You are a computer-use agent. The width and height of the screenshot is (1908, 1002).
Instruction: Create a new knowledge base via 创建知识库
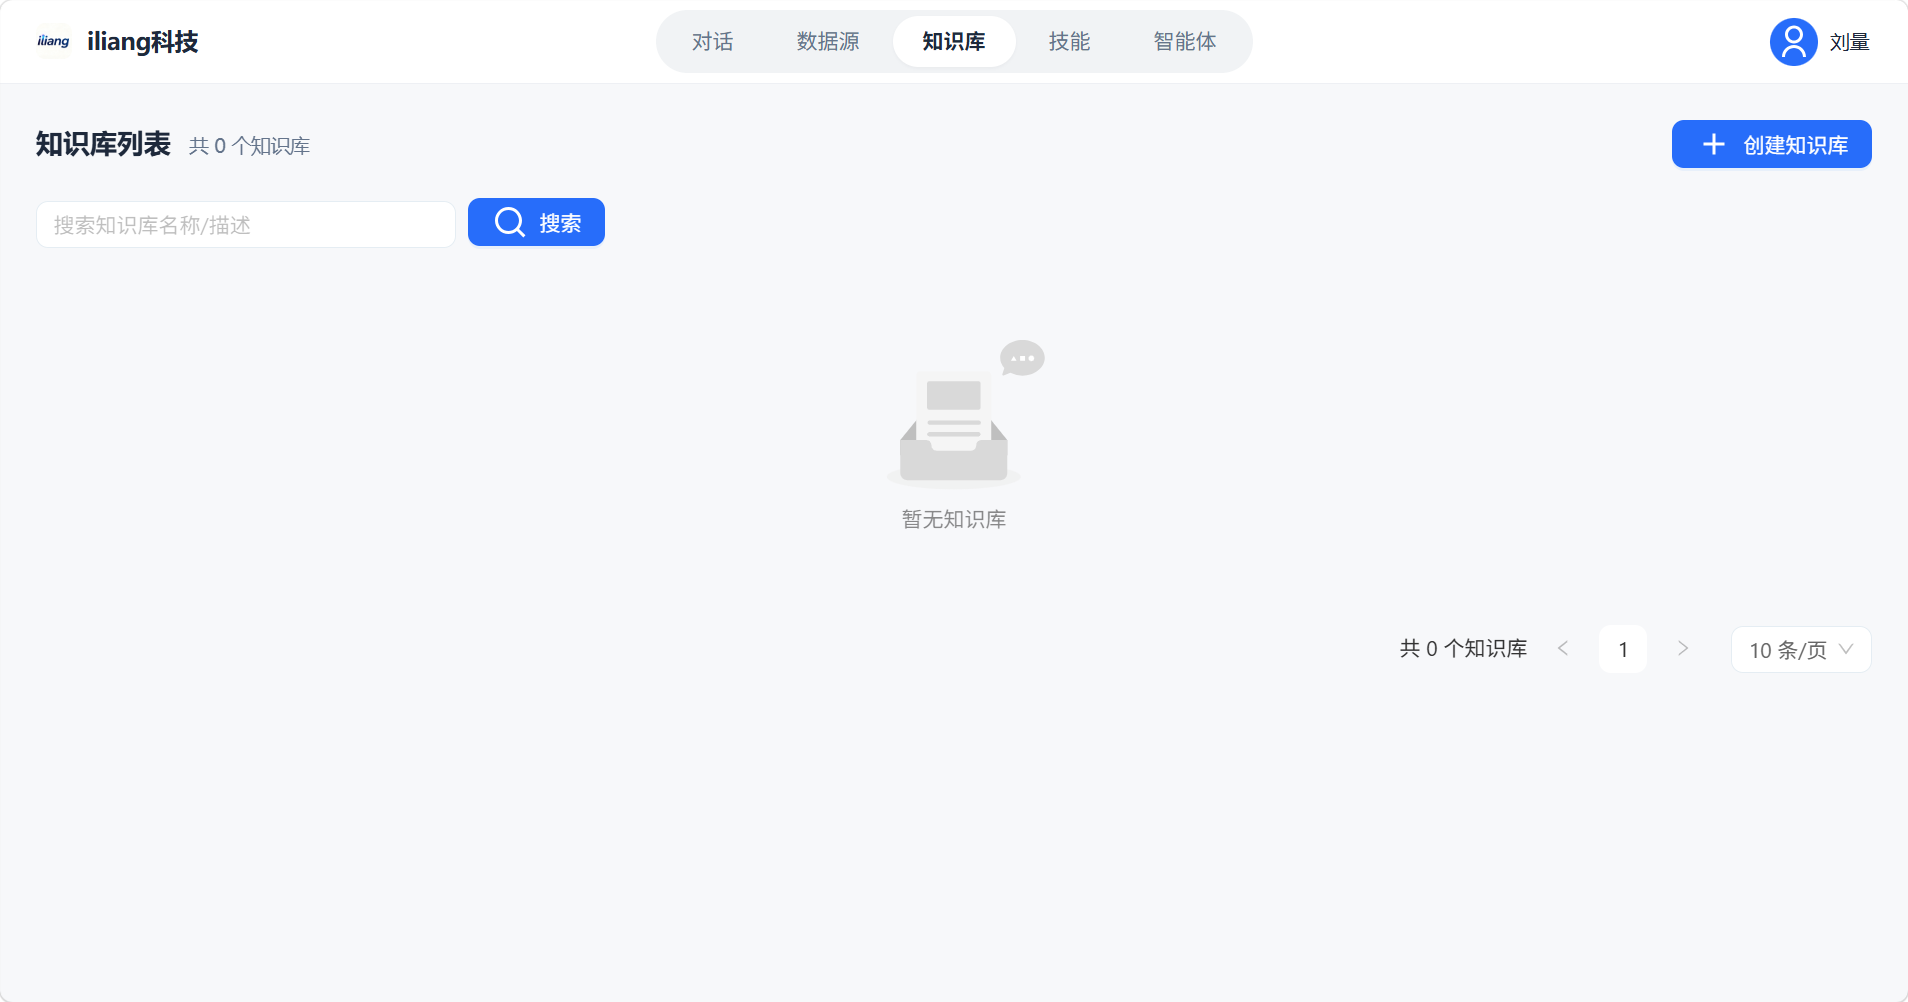(1771, 144)
